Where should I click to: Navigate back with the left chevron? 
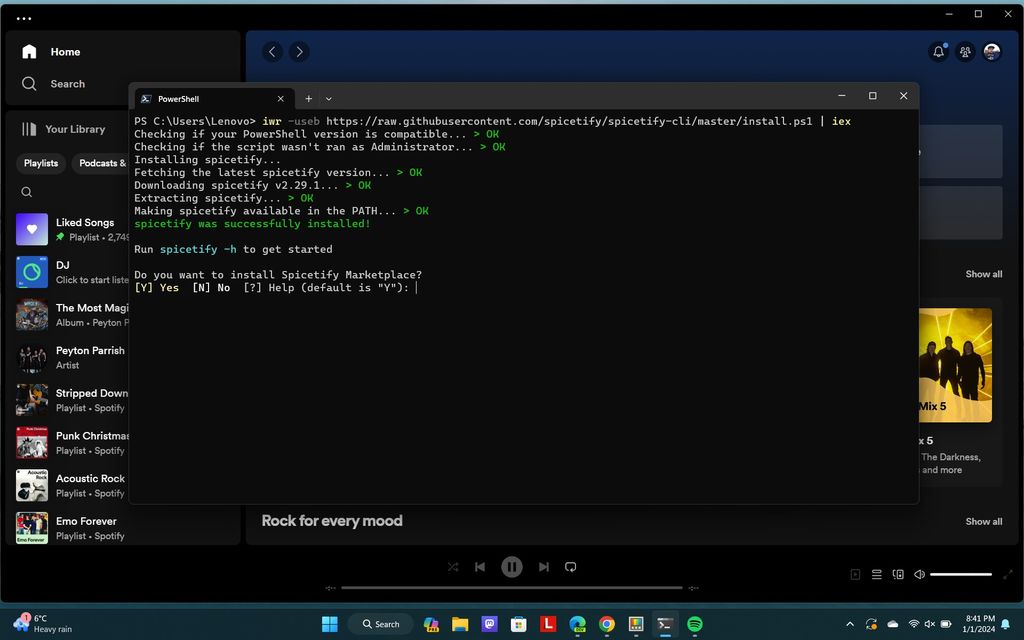(x=272, y=51)
